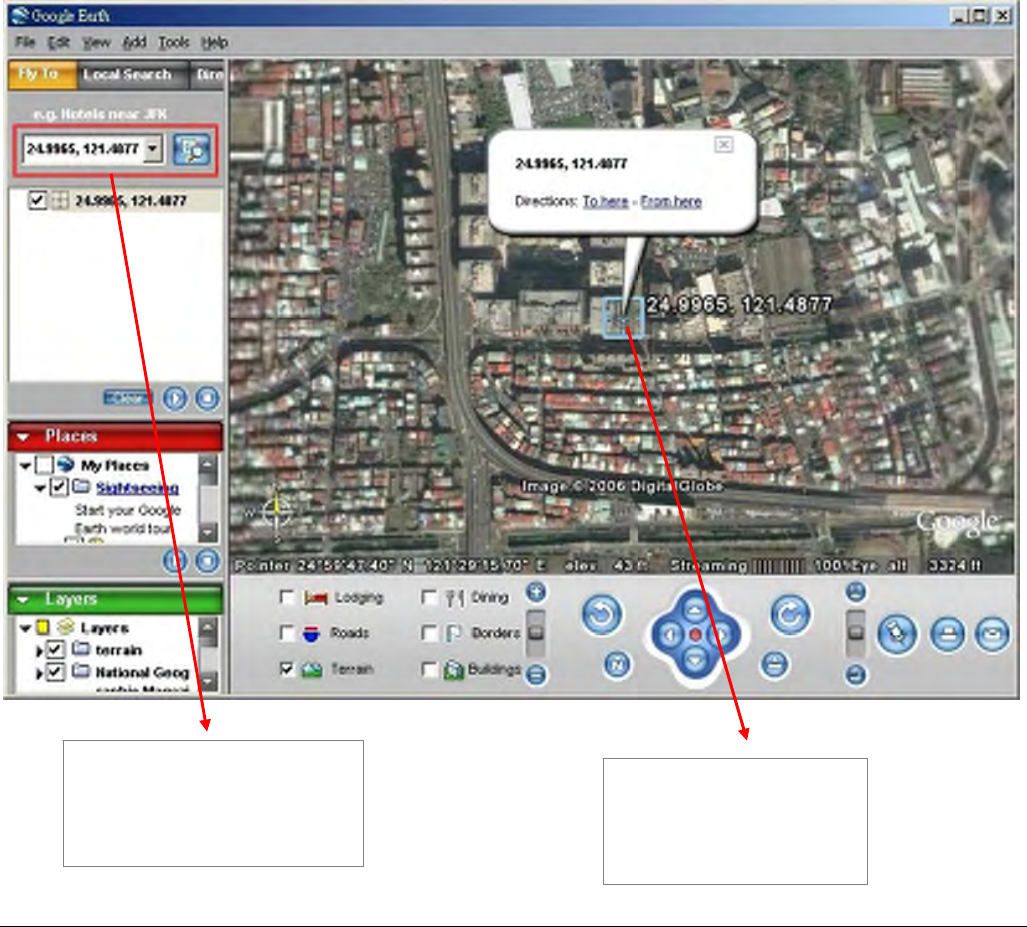Click the 'To here' directions link
1027x927 pixels.
click(x=605, y=201)
